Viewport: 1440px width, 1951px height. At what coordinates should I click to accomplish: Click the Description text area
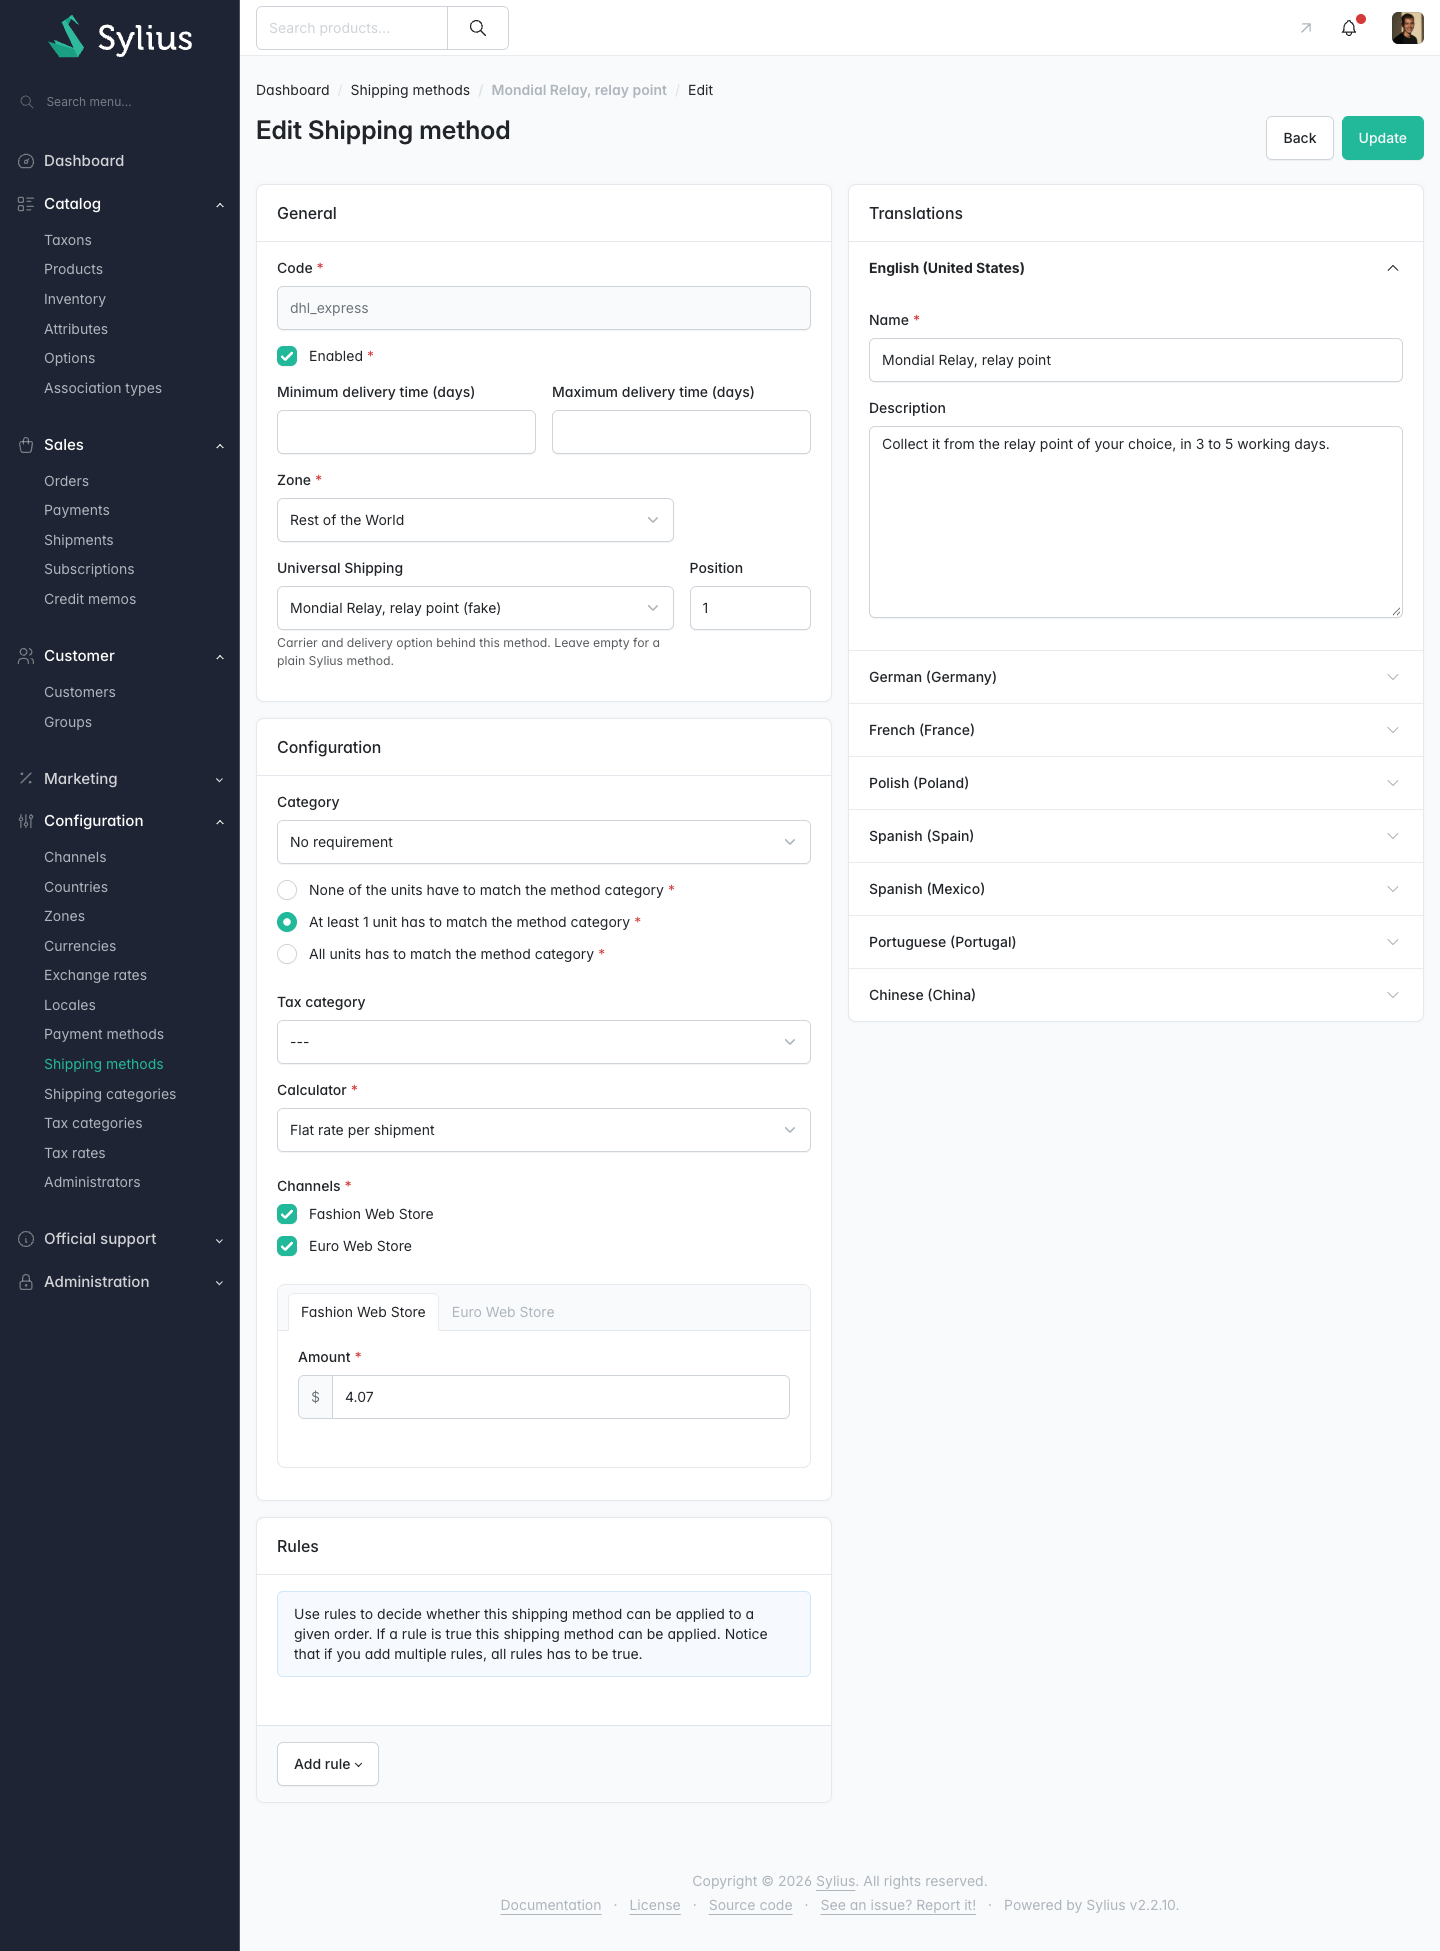pos(1136,522)
